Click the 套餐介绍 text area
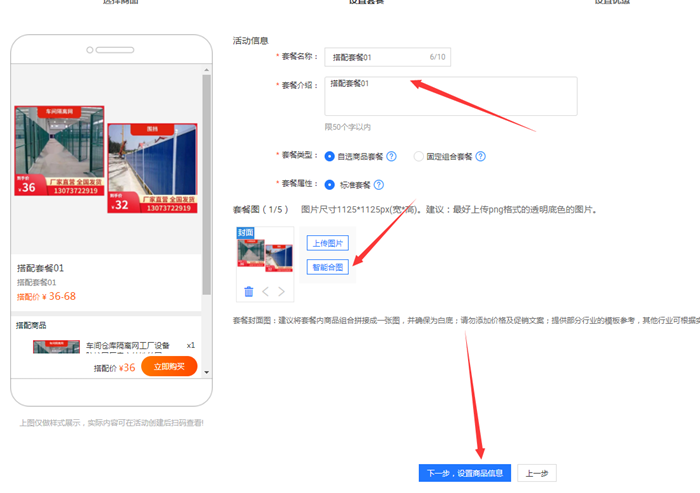The width and height of the screenshot is (700, 493). point(450,96)
